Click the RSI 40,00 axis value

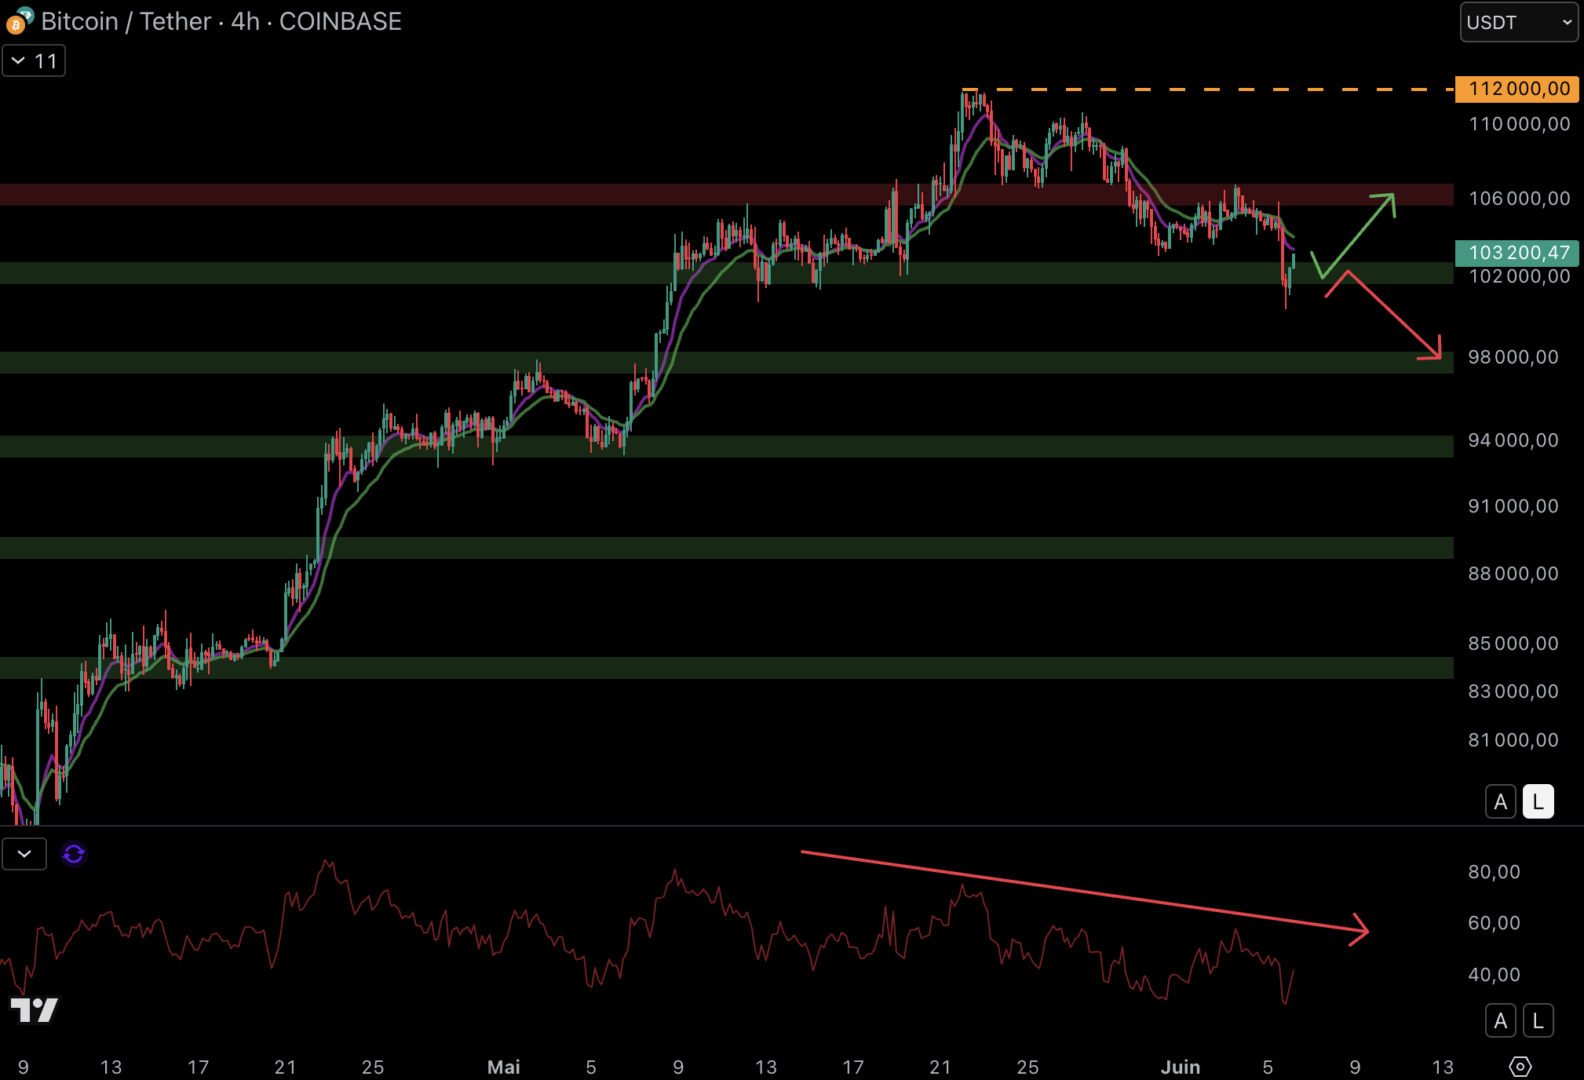pos(1494,974)
